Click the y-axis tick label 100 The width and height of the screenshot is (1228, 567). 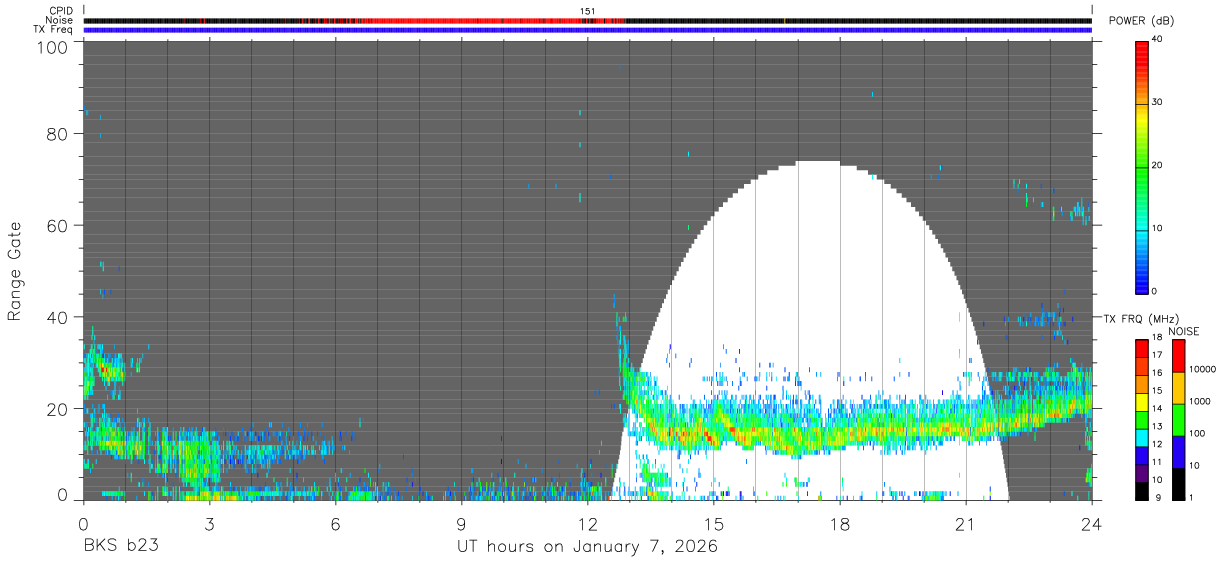pos(50,46)
